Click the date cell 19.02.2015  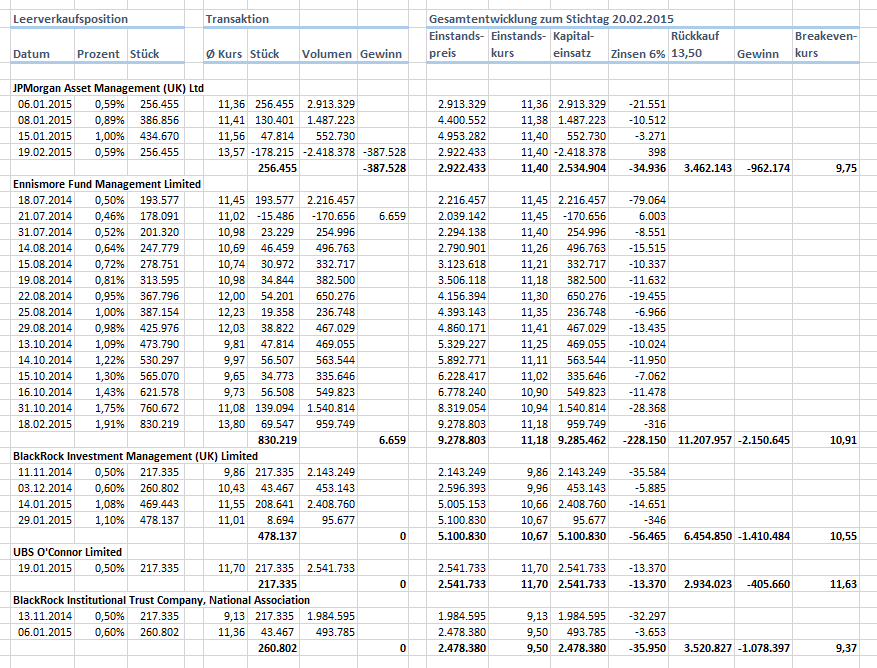click(45, 152)
